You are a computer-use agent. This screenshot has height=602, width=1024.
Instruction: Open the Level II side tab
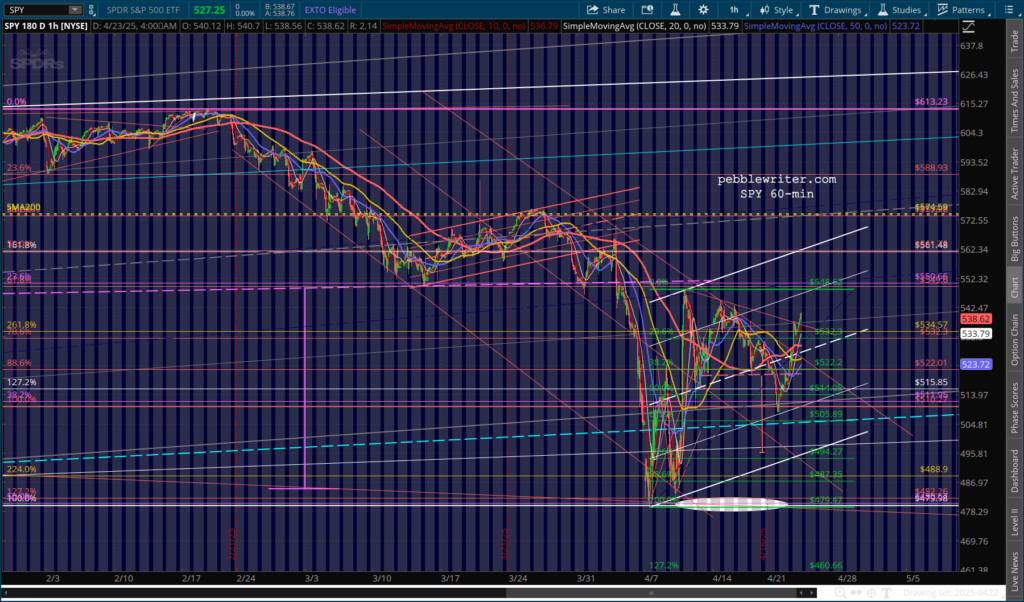click(1014, 522)
